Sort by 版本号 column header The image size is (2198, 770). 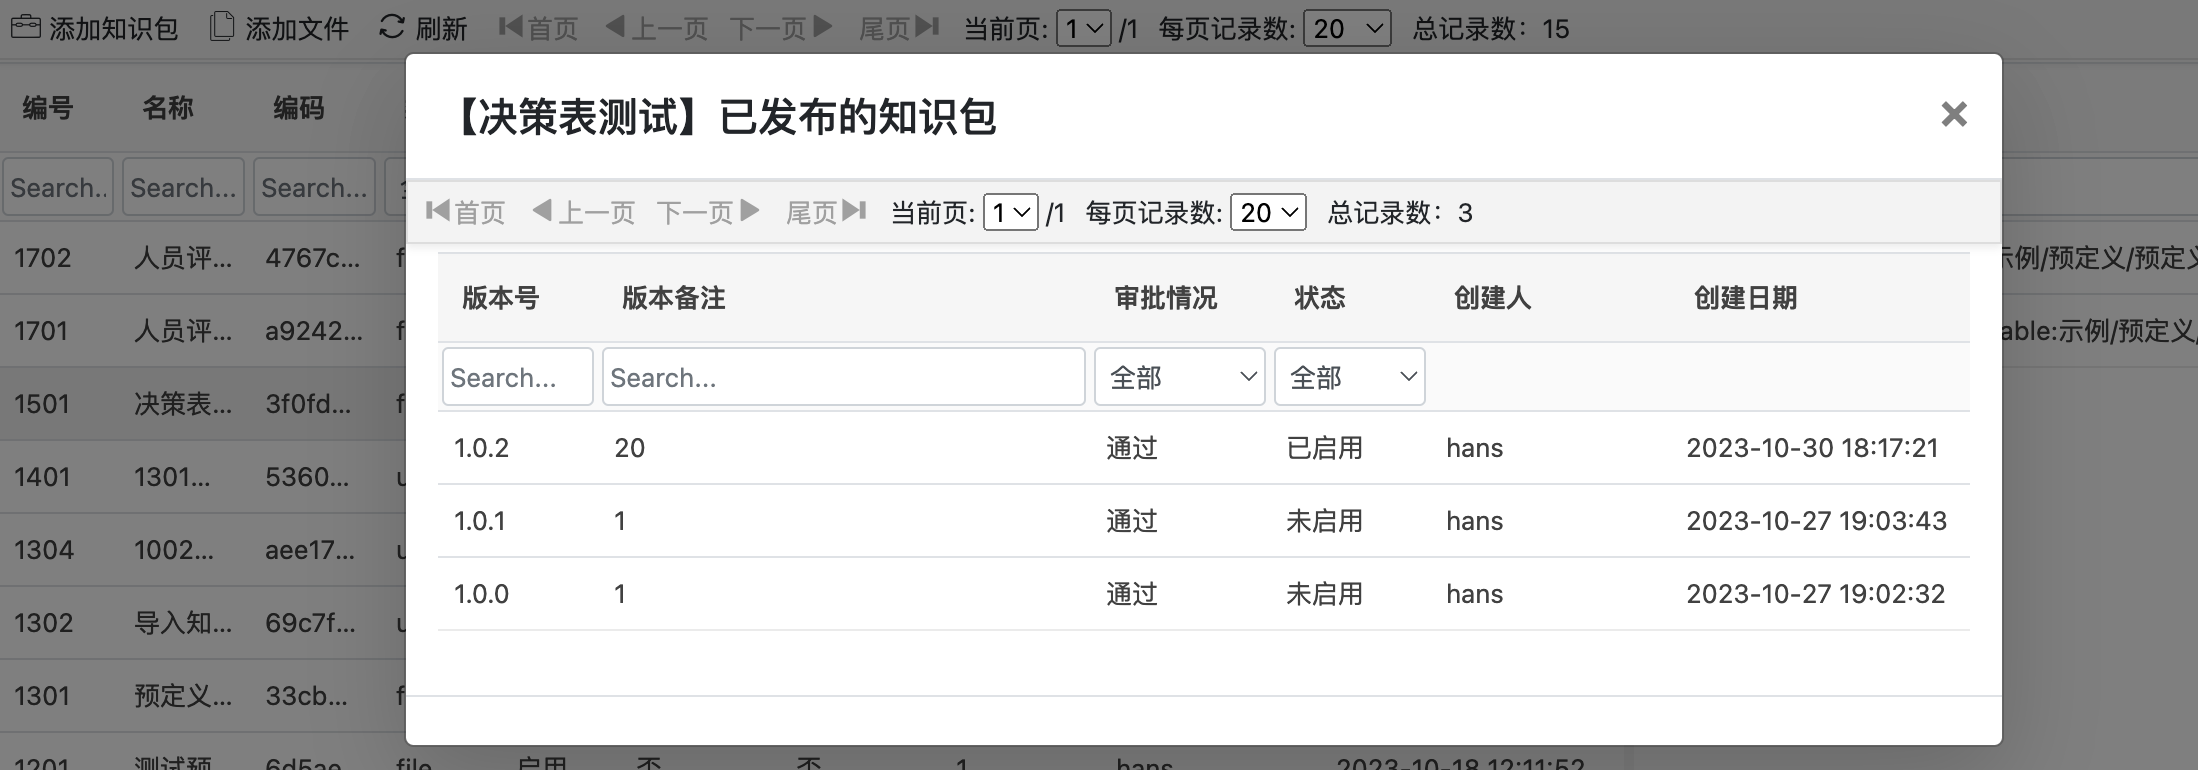coord(500,298)
